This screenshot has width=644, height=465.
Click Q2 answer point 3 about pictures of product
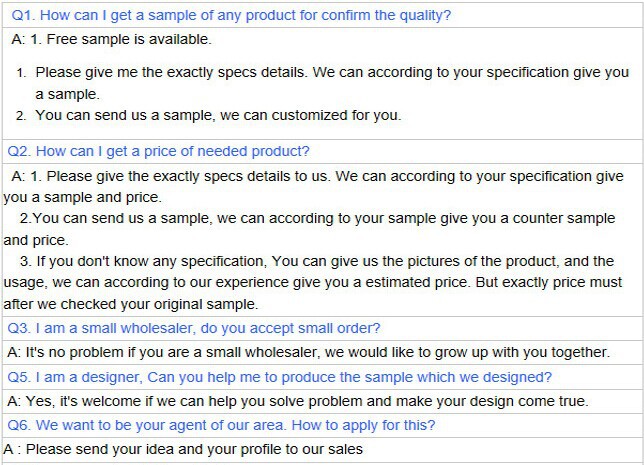(x=317, y=261)
